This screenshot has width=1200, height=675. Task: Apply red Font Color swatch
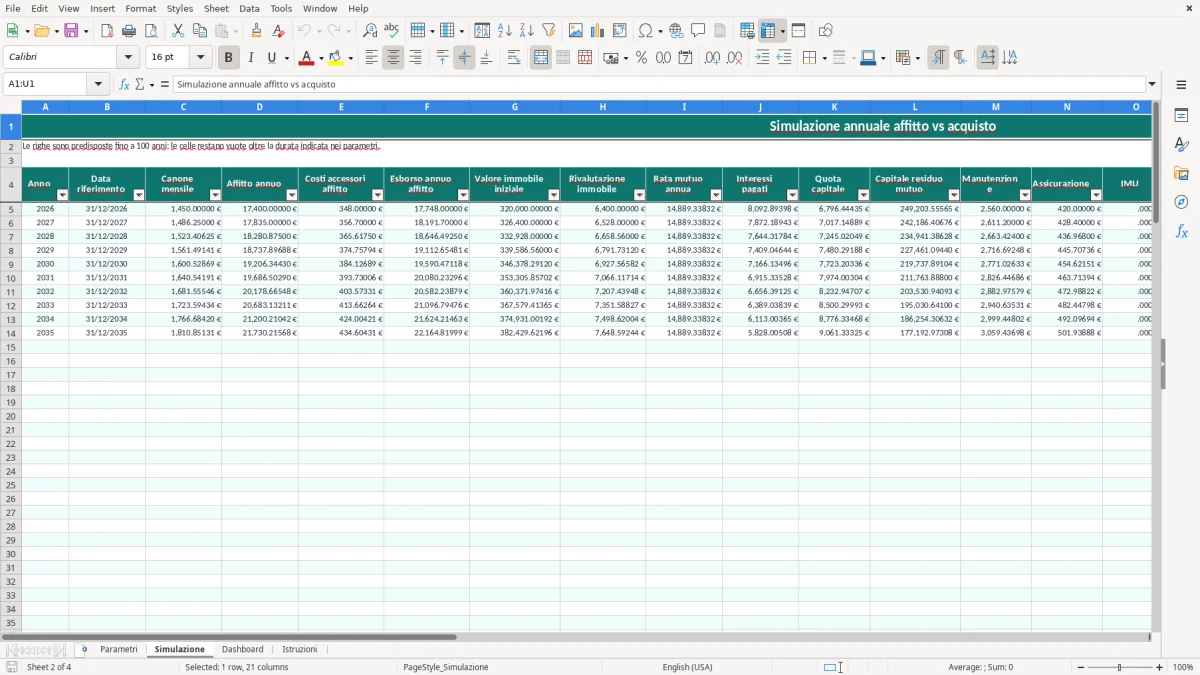[x=307, y=58]
